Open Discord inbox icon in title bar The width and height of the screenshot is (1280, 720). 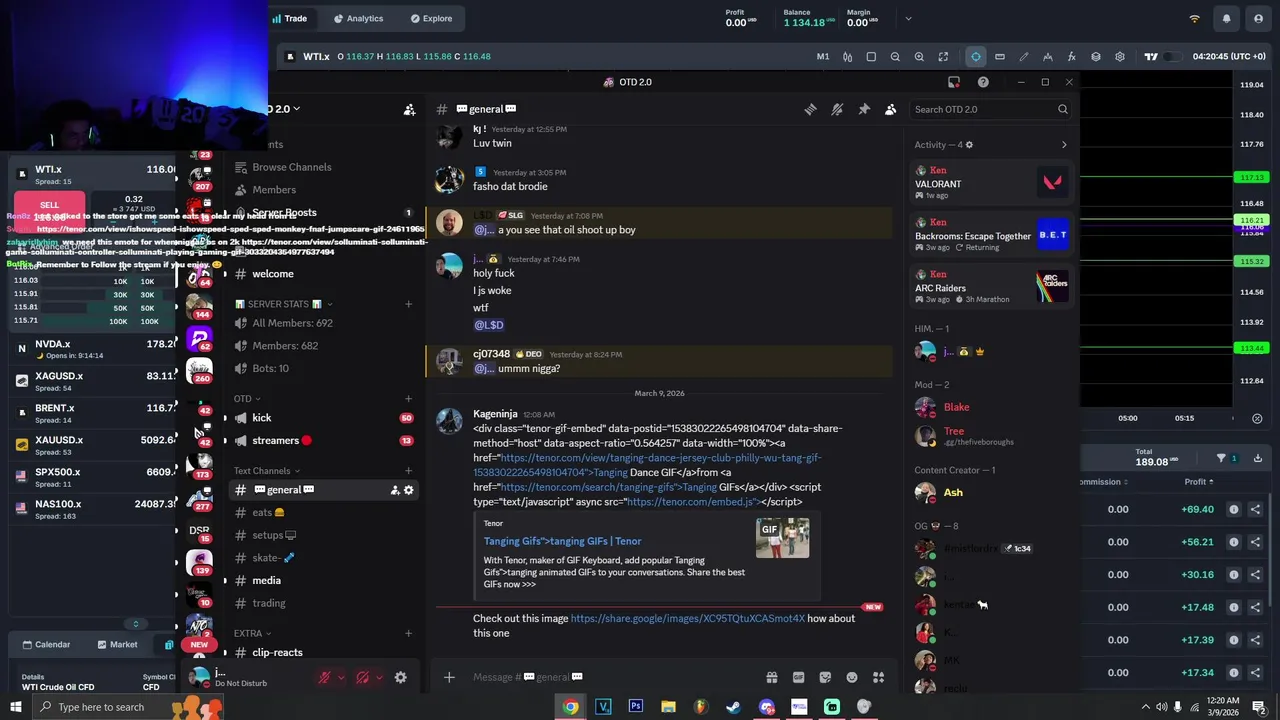point(954,82)
